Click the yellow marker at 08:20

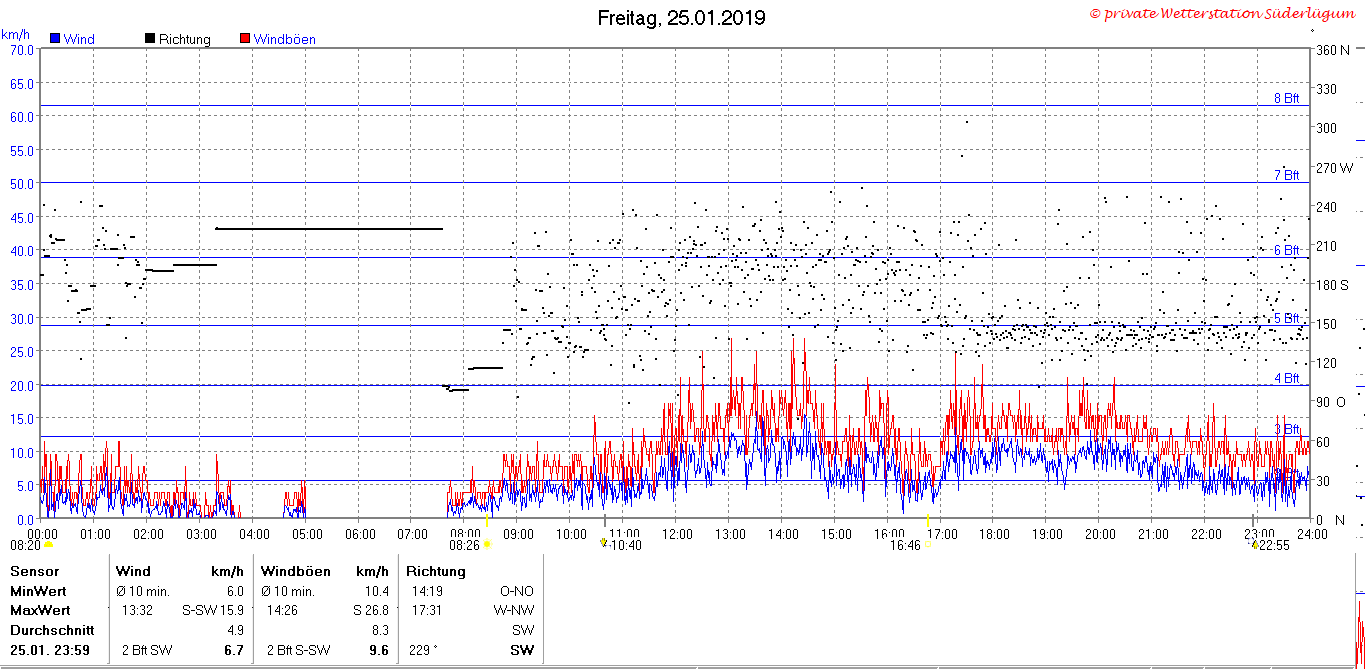pos(47,546)
